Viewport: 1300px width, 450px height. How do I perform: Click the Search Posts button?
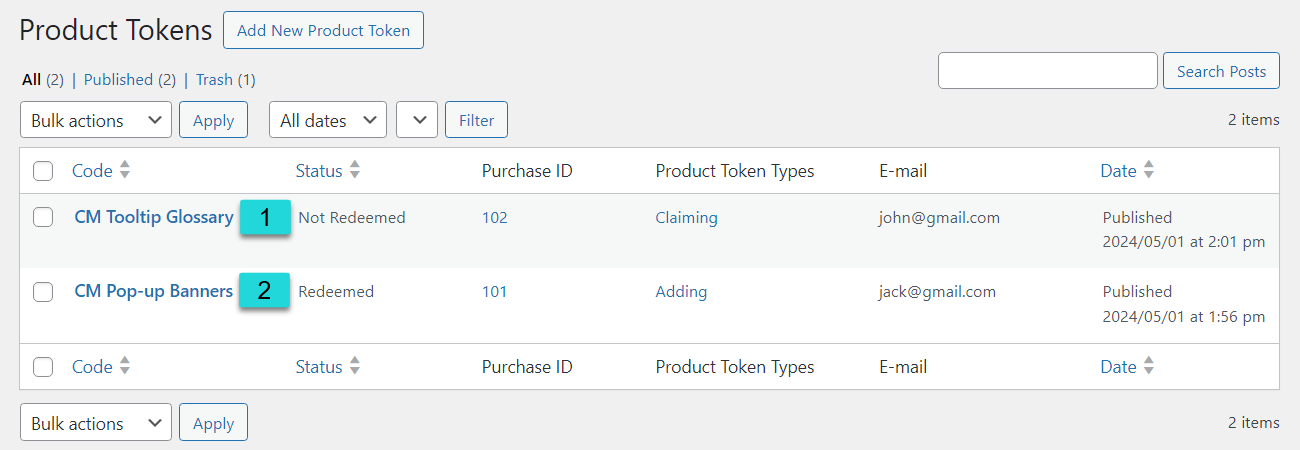coord(1221,71)
